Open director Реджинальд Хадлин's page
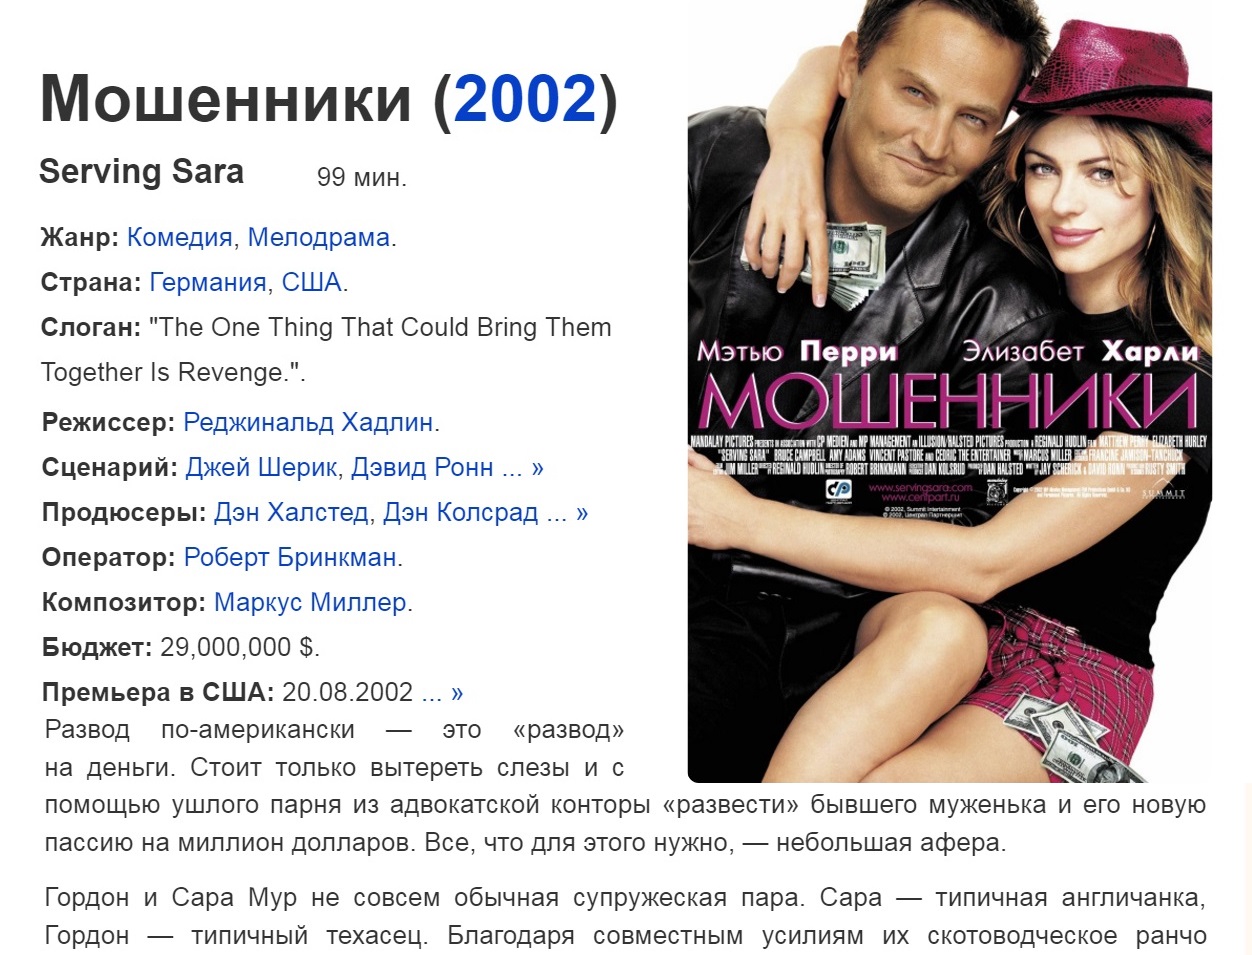 [308, 423]
